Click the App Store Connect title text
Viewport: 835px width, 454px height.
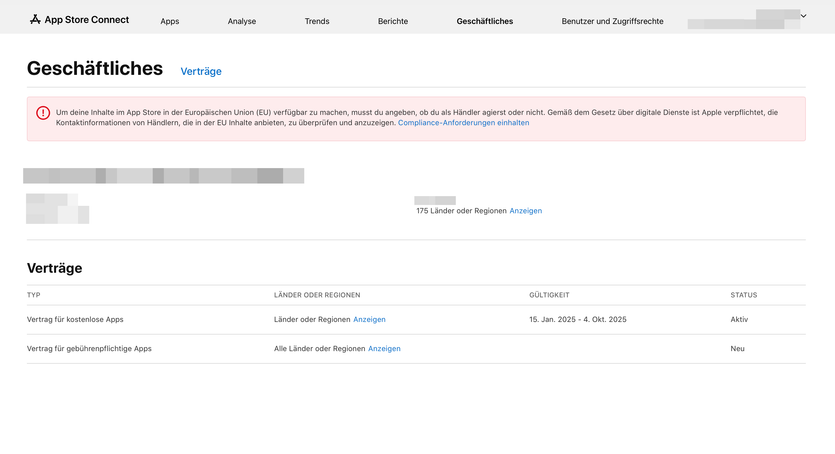87,20
